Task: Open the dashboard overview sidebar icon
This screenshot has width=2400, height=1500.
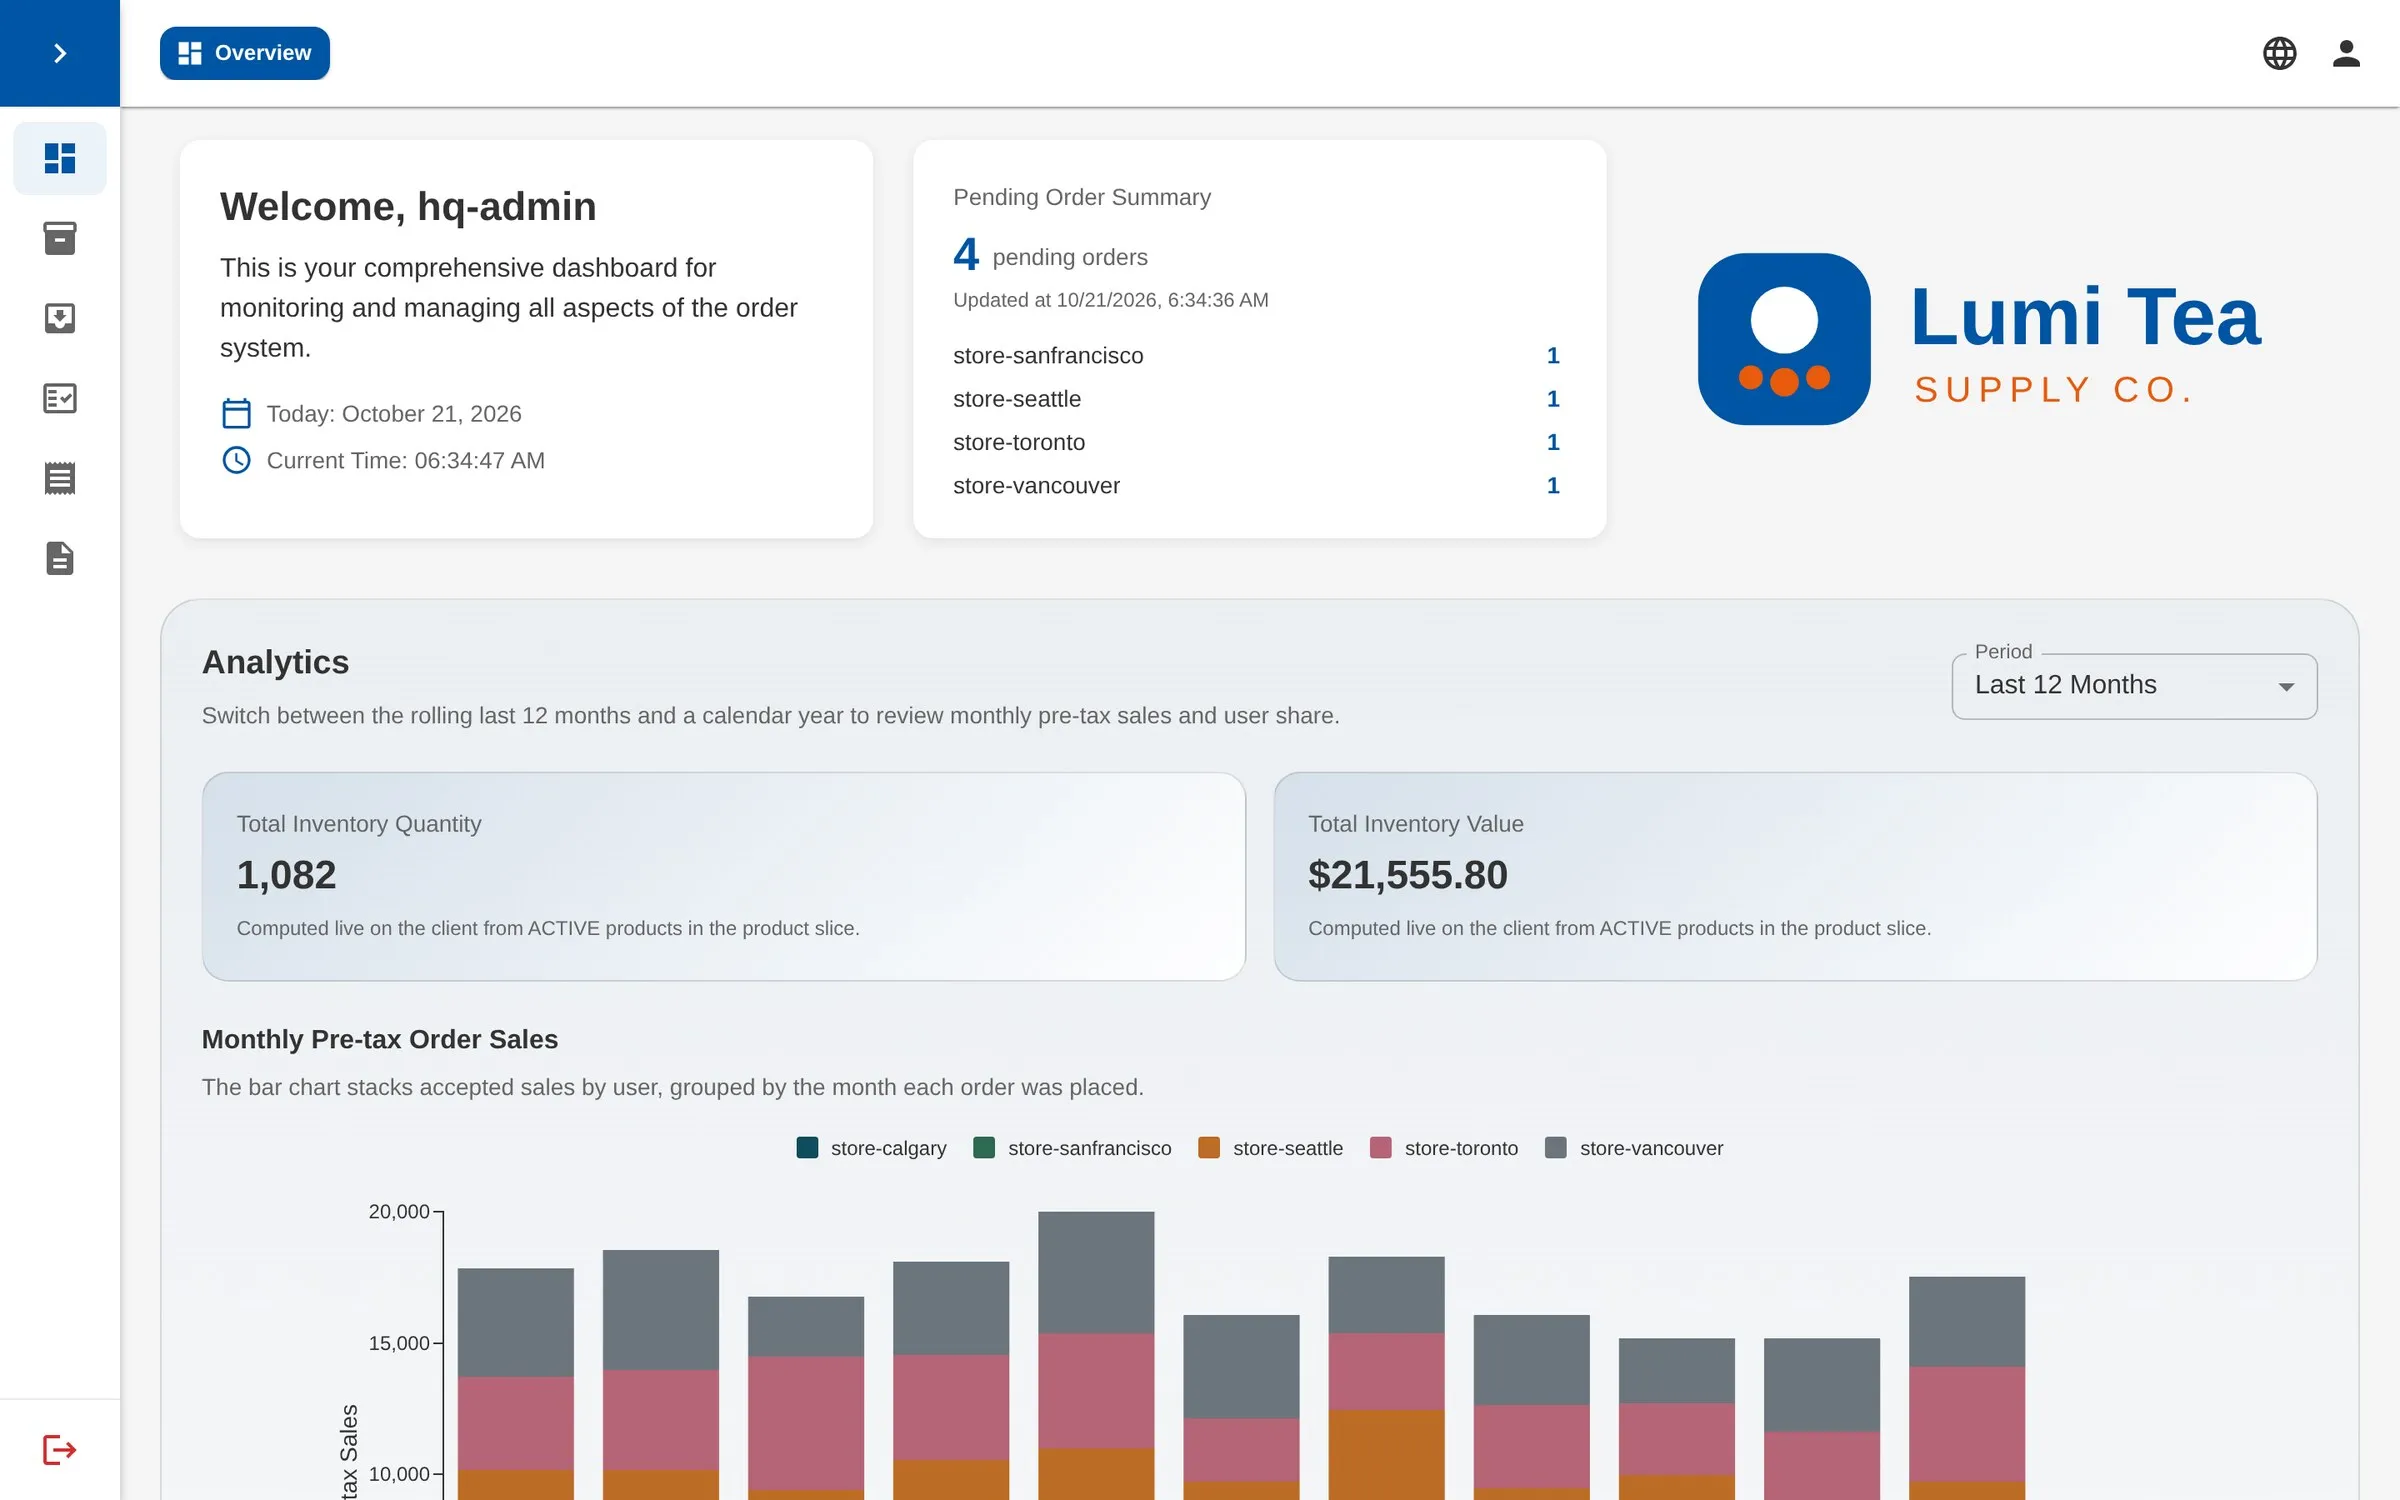Action: click(x=60, y=158)
